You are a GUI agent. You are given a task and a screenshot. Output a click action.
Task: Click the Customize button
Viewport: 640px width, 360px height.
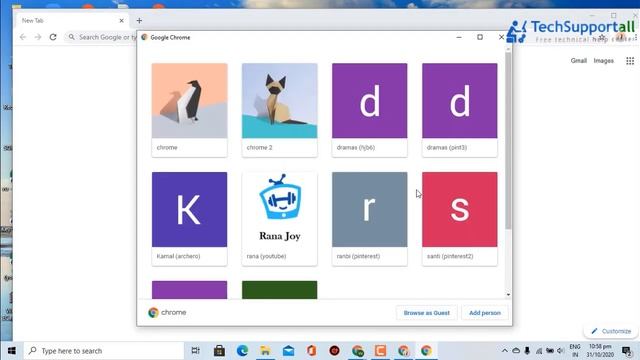click(x=611, y=331)
